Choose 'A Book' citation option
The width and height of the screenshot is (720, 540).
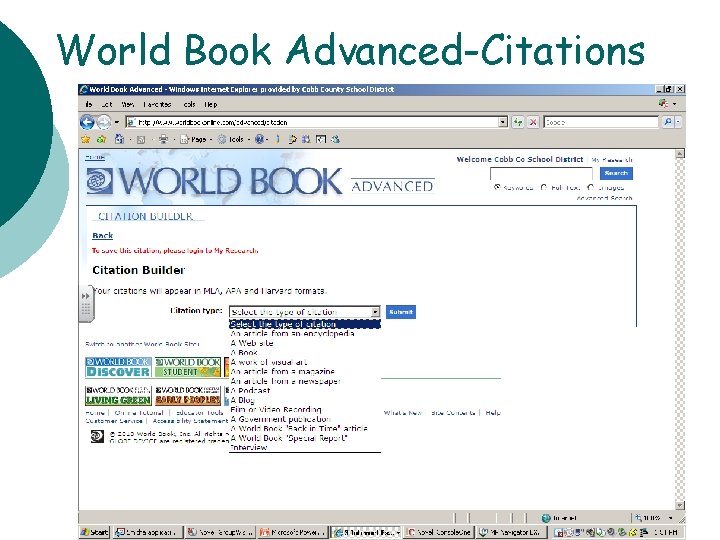[x=304, y=353]
